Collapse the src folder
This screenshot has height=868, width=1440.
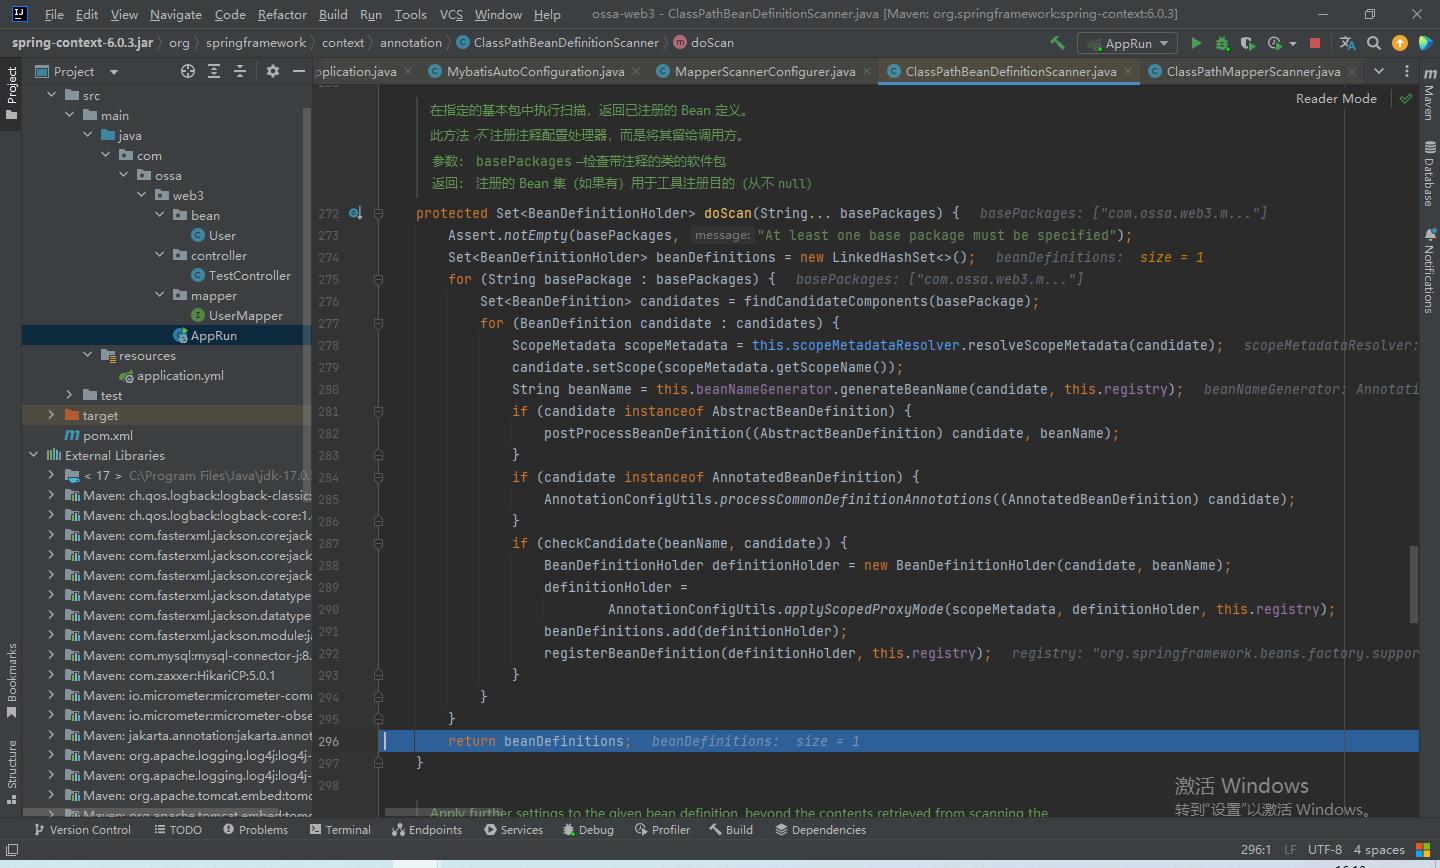pos(52,95)
